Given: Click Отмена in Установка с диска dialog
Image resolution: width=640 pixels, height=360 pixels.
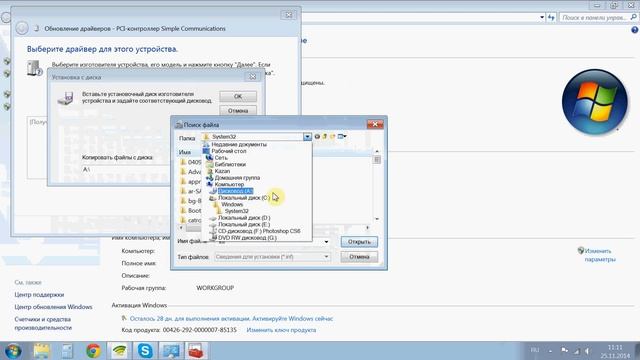Looking at the screenshot, I should click(238, 111).
